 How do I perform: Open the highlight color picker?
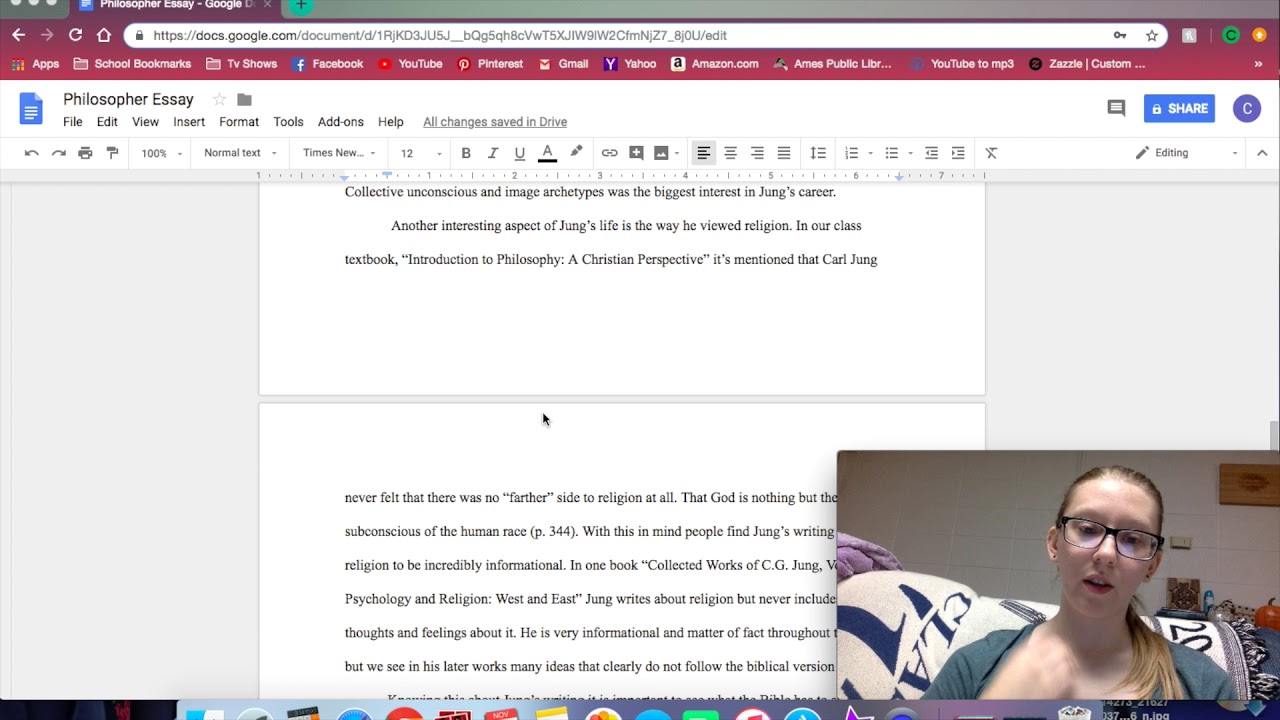tap(576, 152)
